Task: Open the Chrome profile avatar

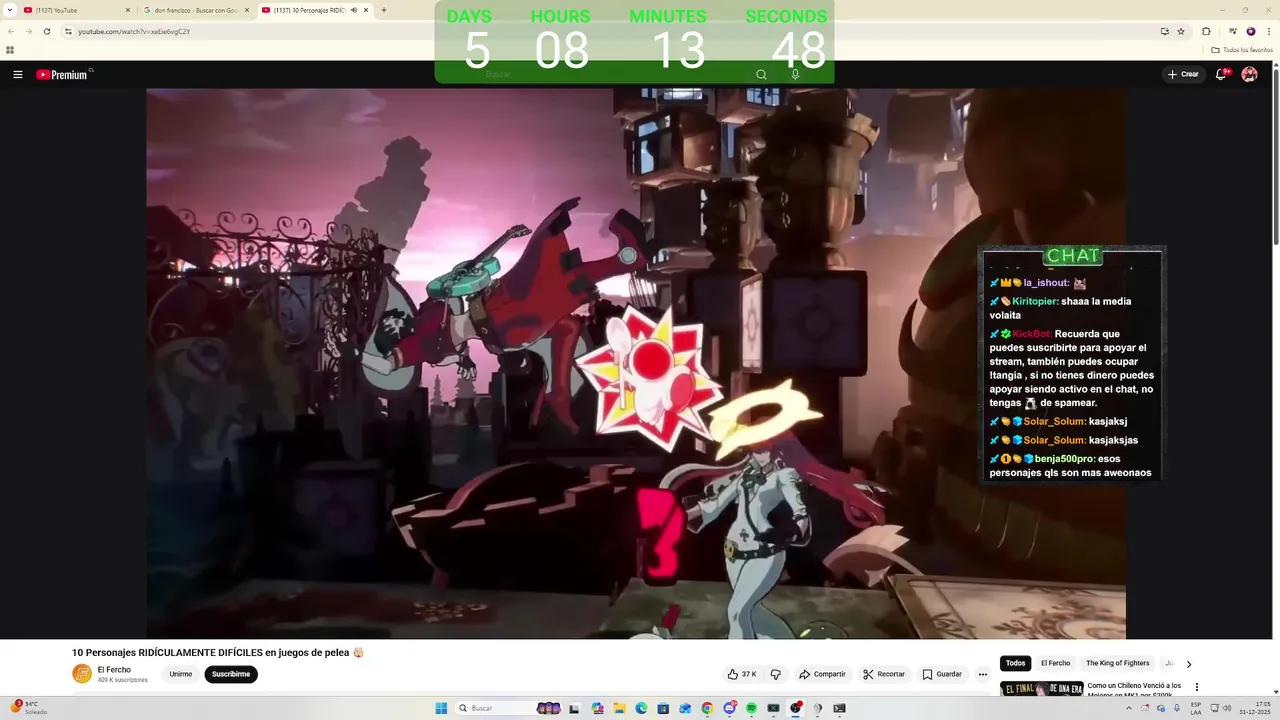Action: tap(1251, 31)
